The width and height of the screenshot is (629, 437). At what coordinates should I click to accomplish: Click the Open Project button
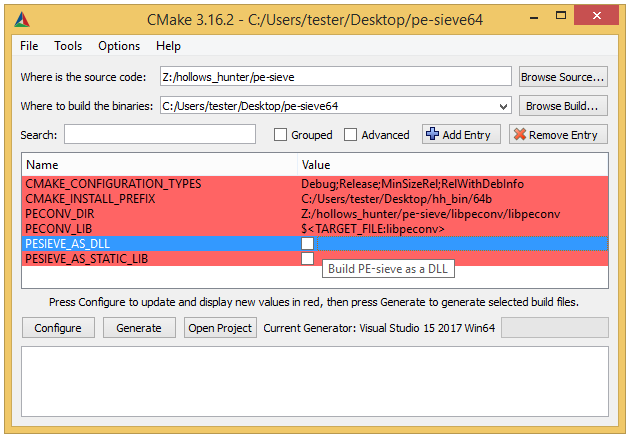(x=220, y=328)
